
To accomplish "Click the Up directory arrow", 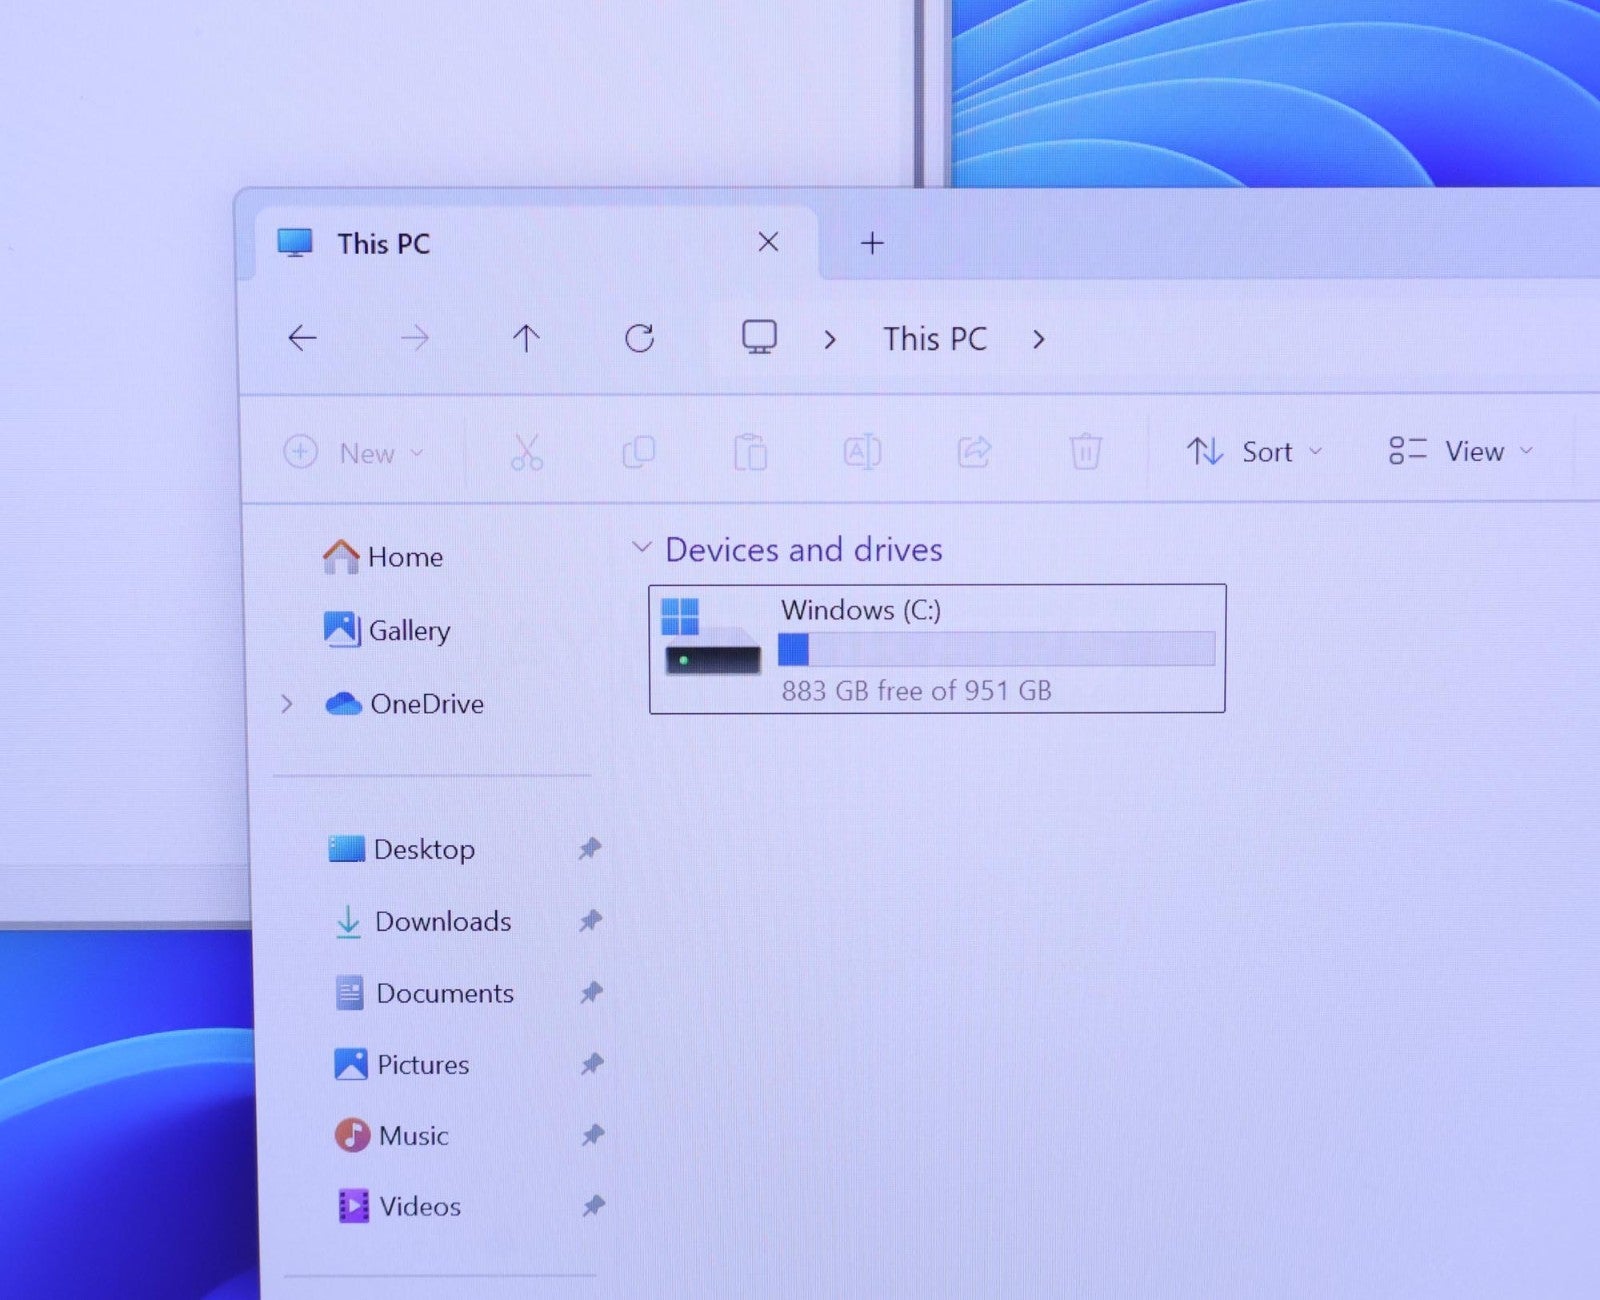I will pos(526,339).
